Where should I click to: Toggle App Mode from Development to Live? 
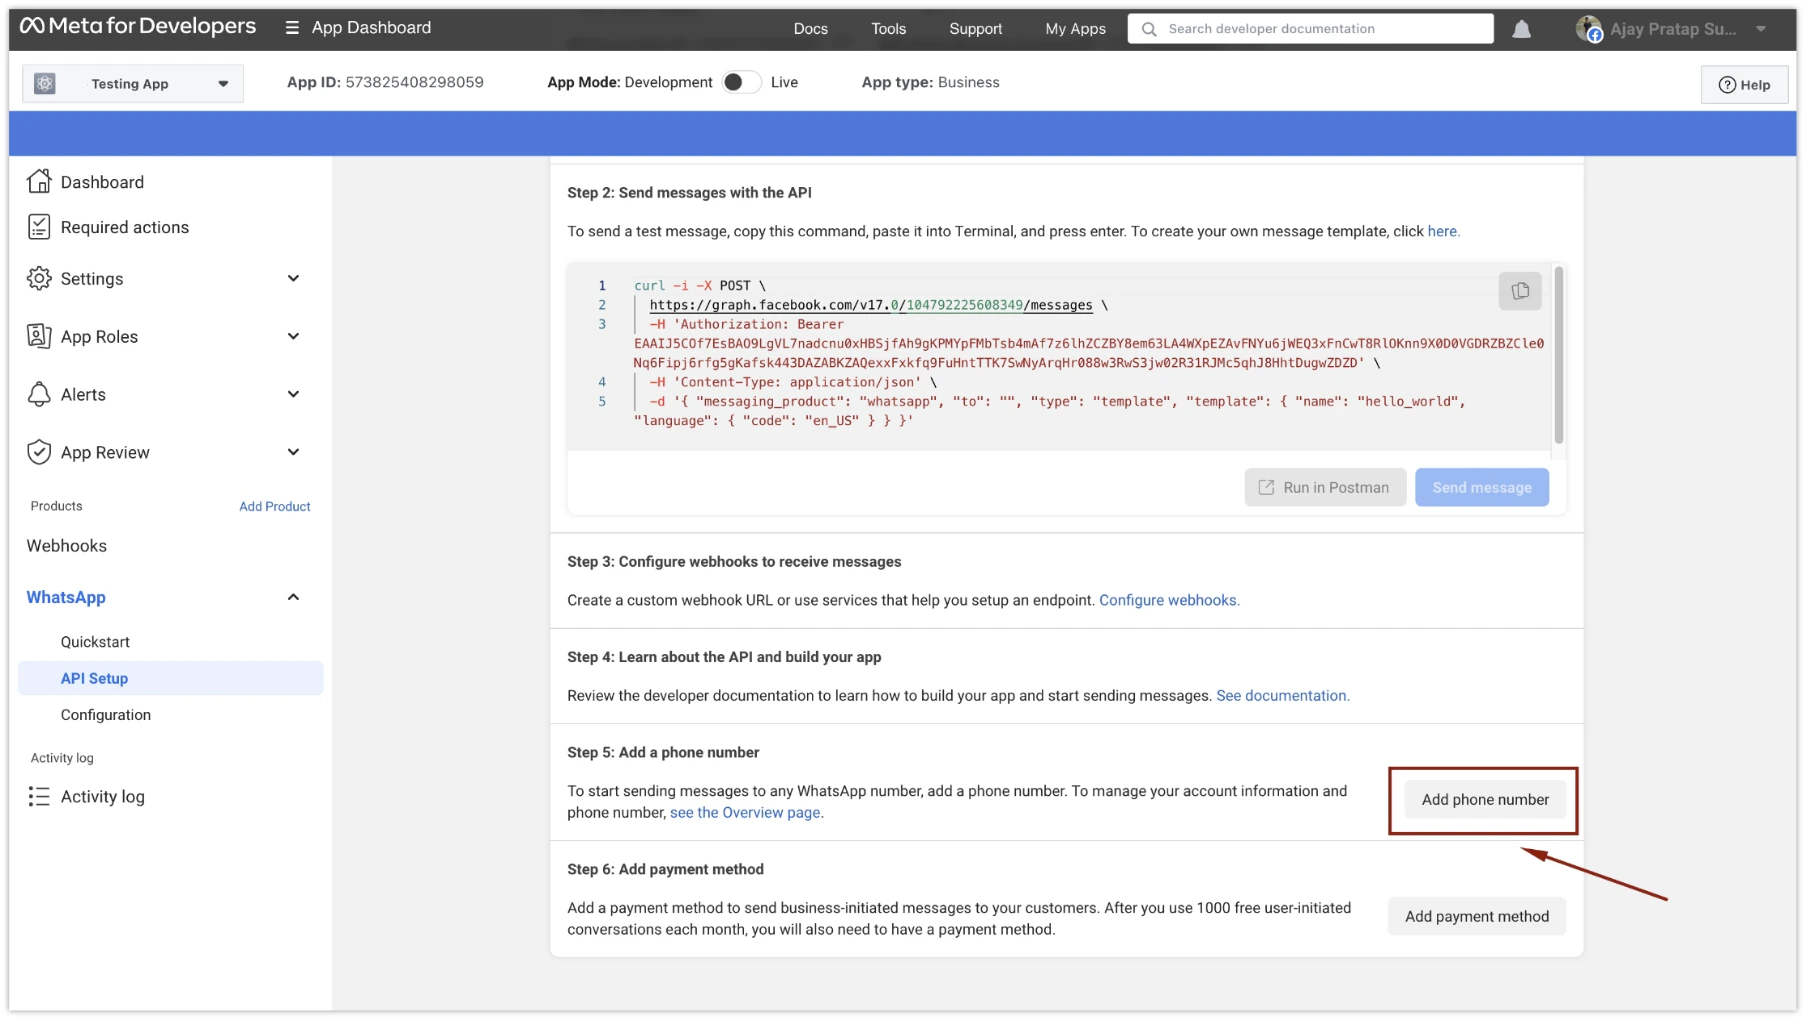(x=740, y=82)
